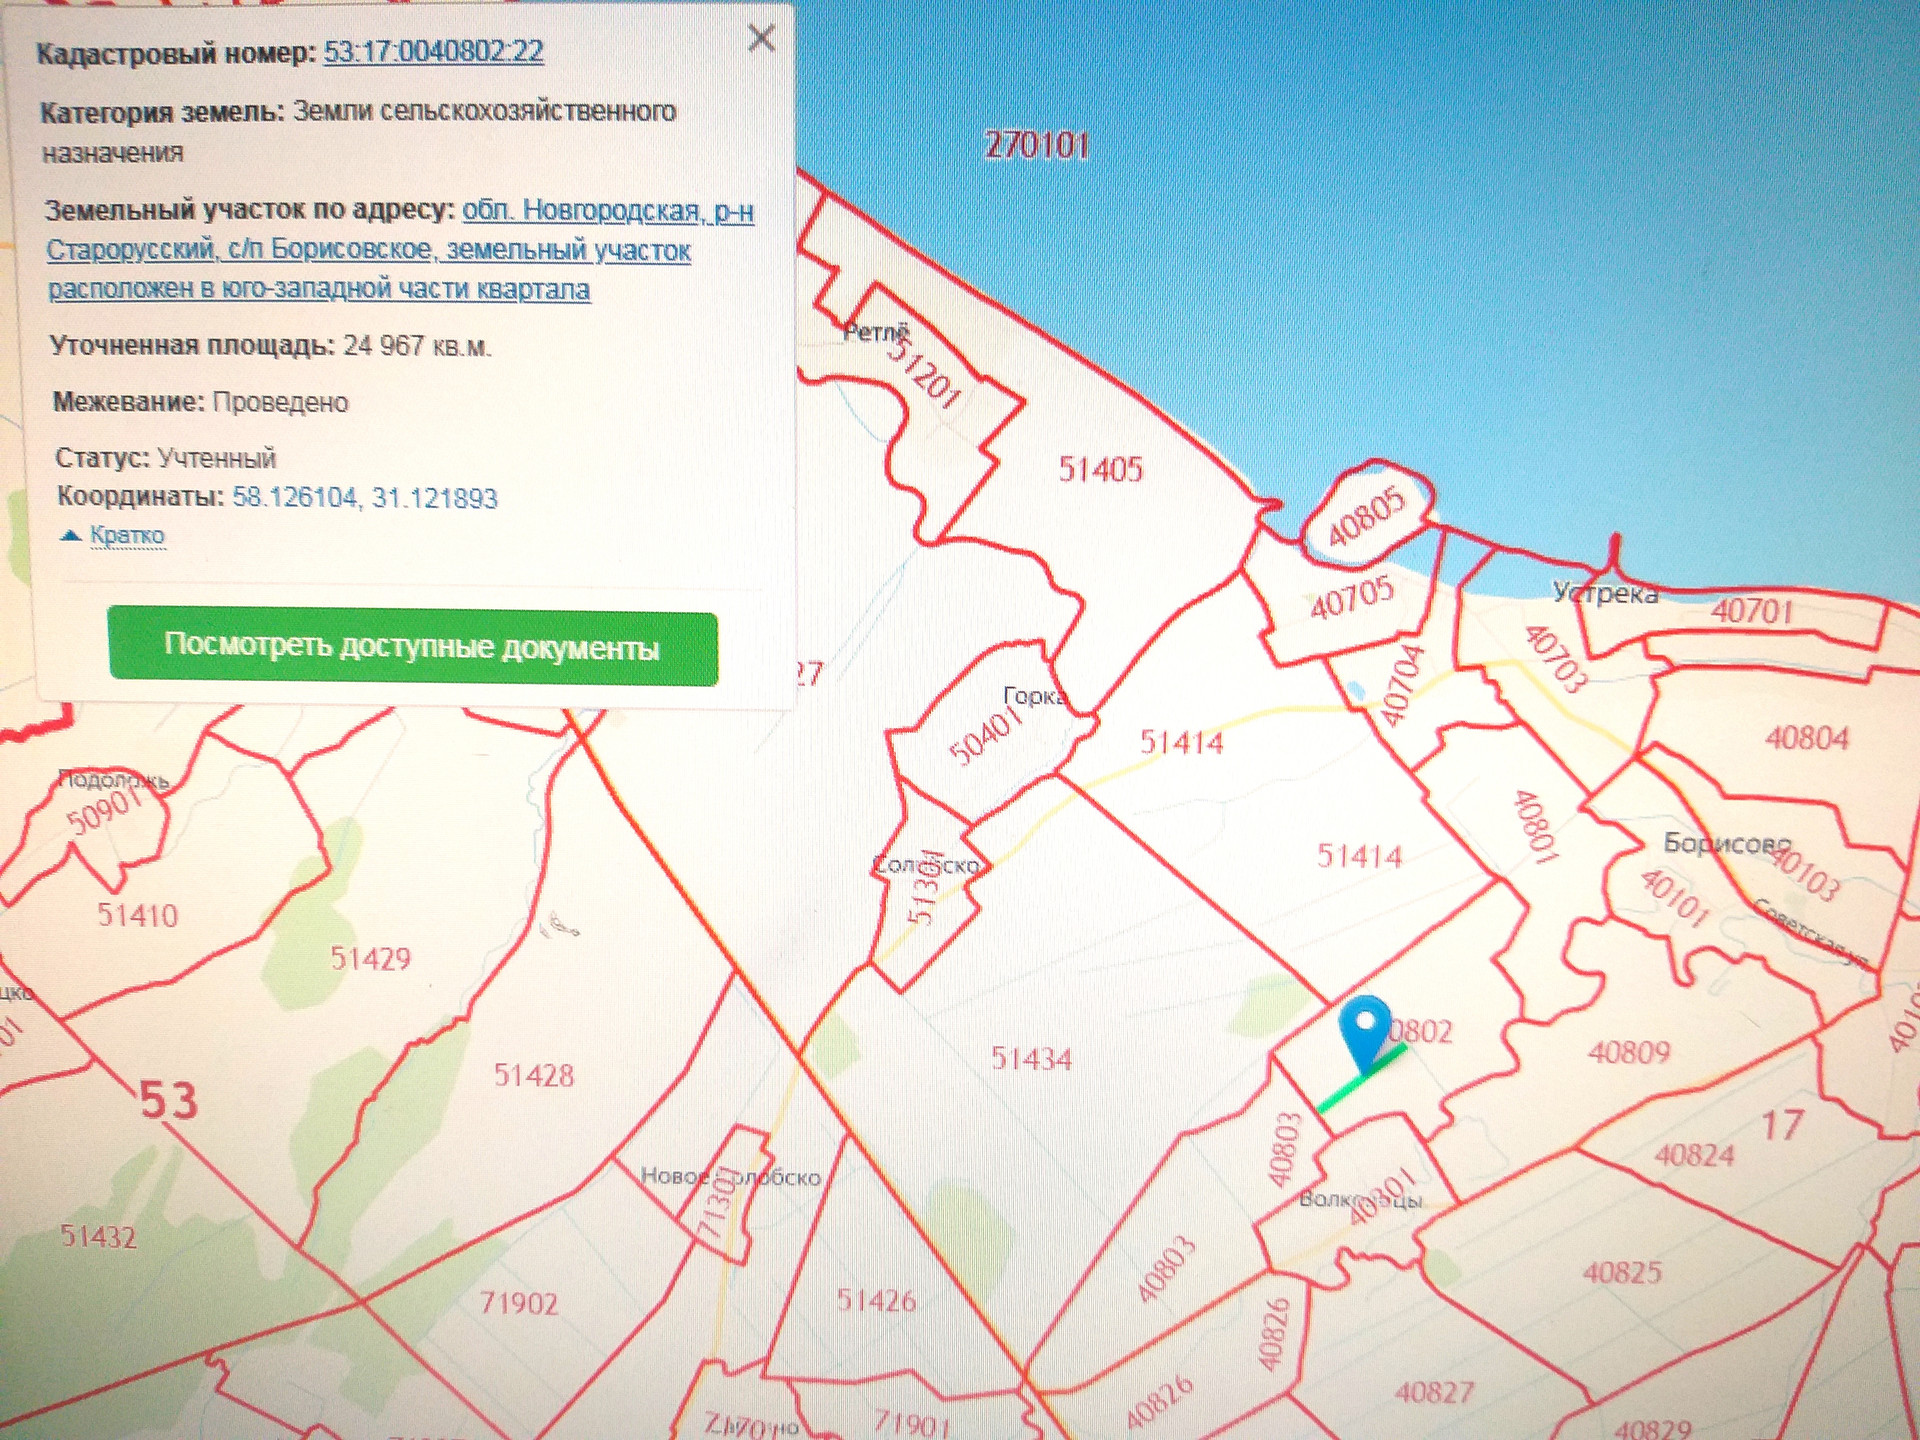Open cadastral number 53:17:0040802:22 link

(433, 51)
